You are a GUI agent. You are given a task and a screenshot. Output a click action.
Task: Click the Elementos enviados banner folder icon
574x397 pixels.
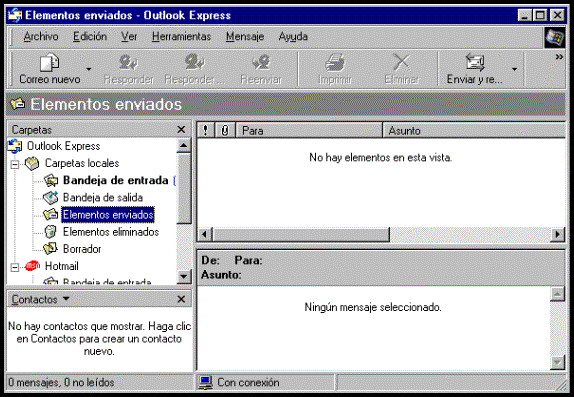(18, 104)
